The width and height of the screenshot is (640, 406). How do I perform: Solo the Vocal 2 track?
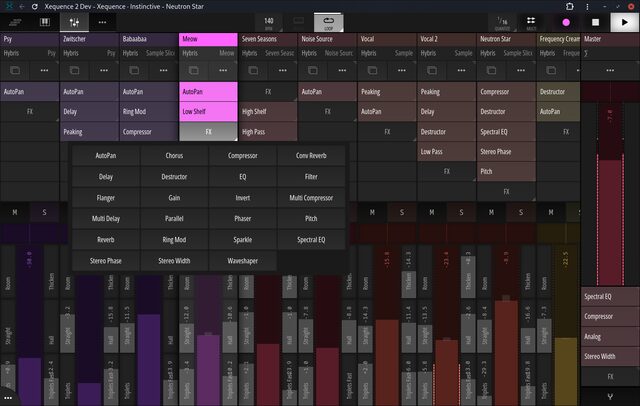coord(461,212)
